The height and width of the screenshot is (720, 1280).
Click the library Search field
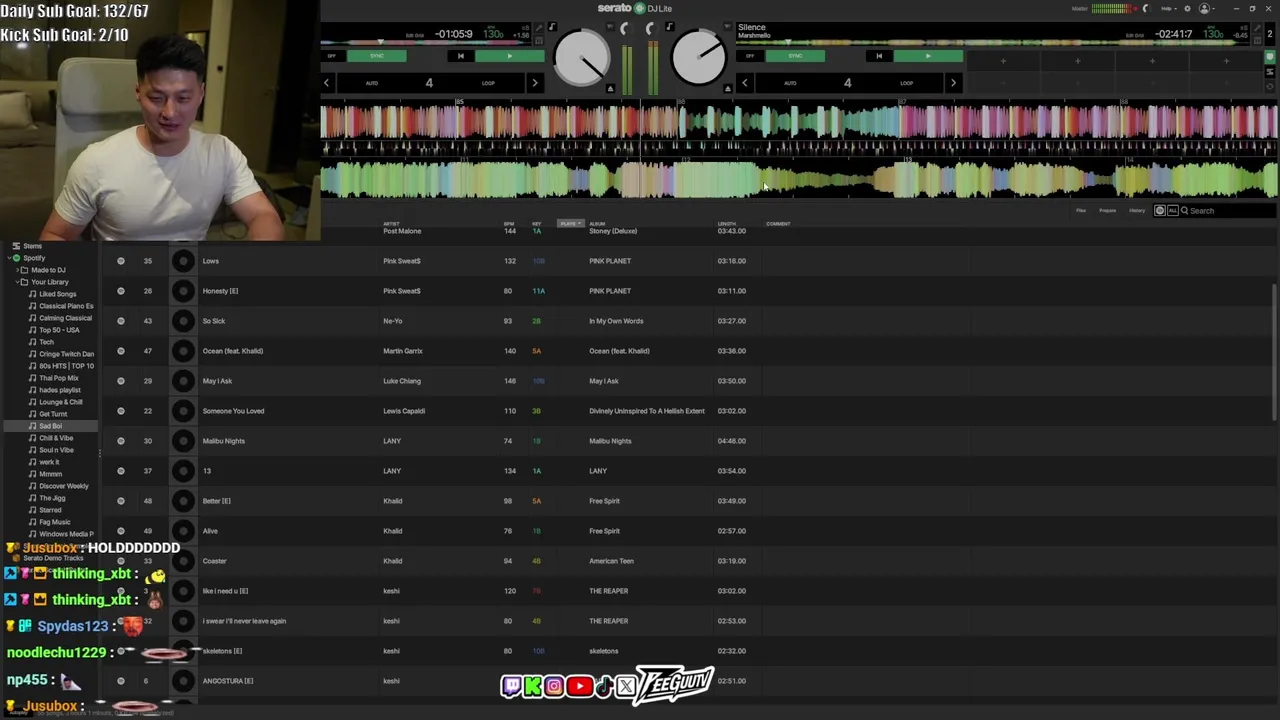tap(1230, 211)
